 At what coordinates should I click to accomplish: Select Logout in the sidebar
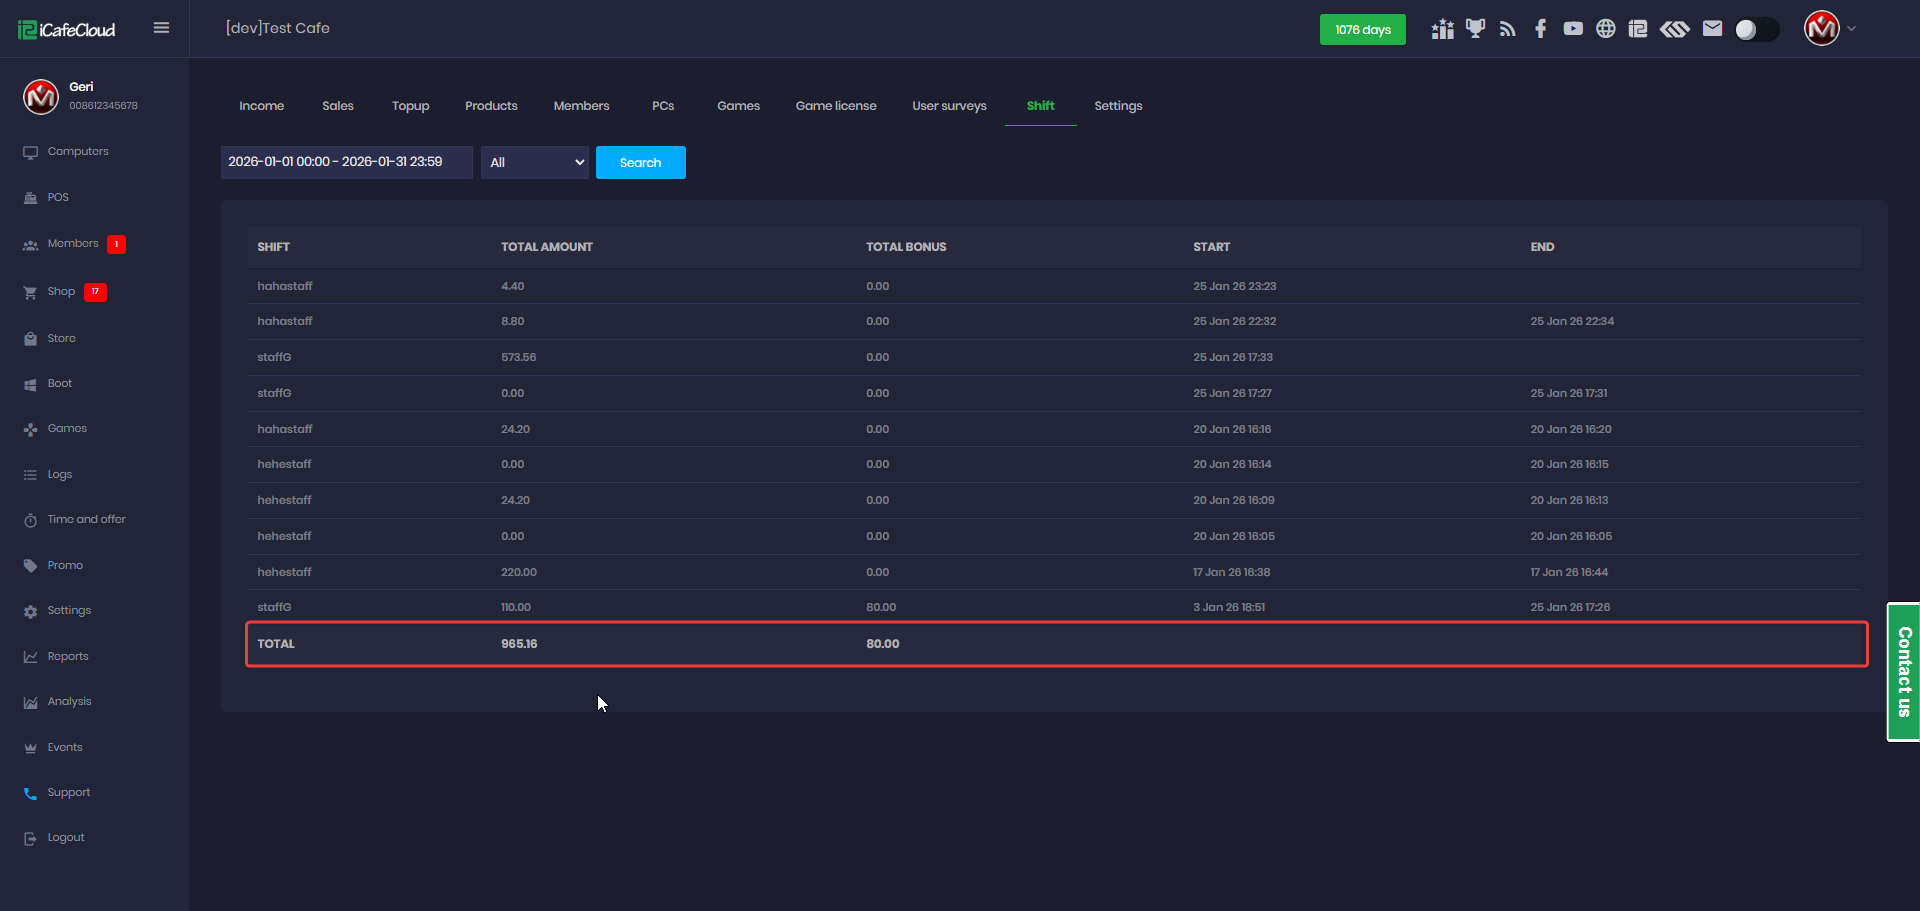click(x=66, y=838)
